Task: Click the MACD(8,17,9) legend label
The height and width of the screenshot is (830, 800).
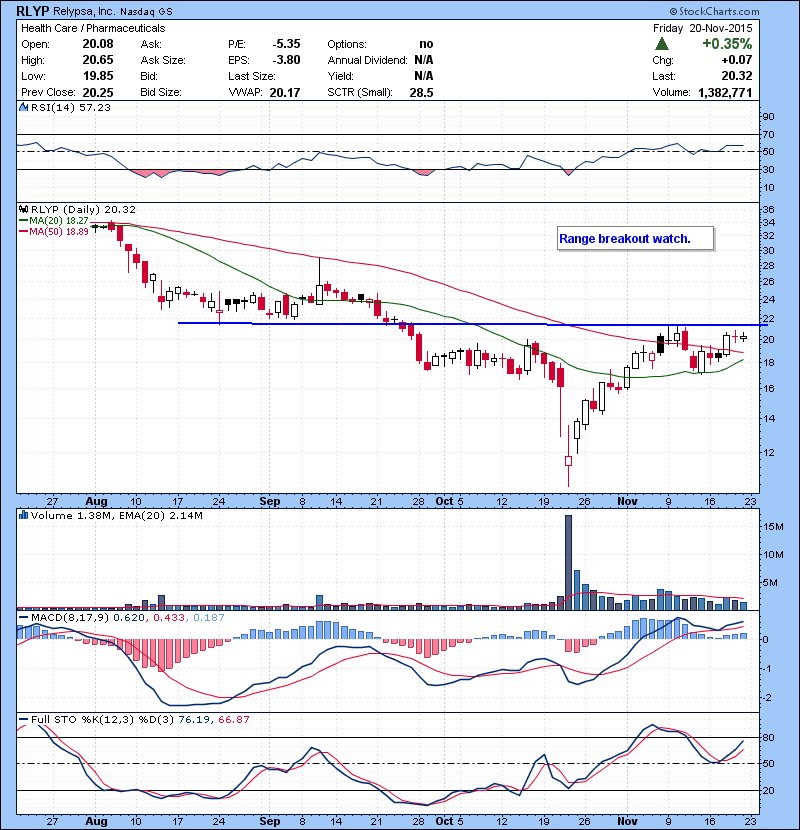Action: [x=70, y=617]
